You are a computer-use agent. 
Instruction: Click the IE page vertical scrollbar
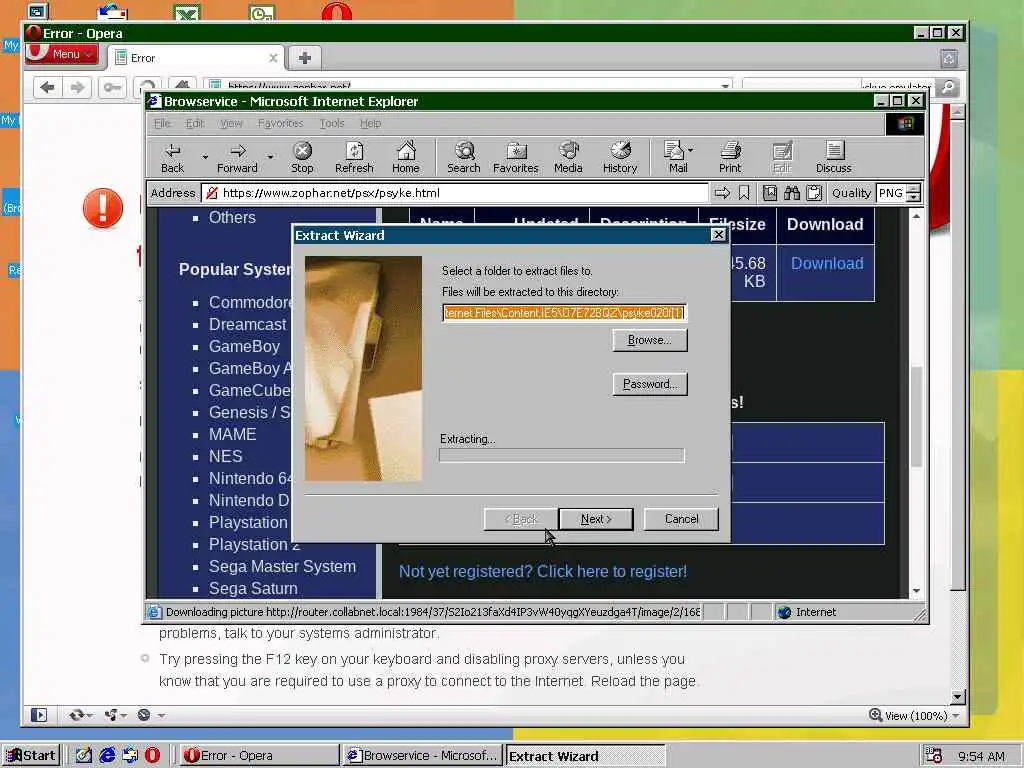click(916, 404)
